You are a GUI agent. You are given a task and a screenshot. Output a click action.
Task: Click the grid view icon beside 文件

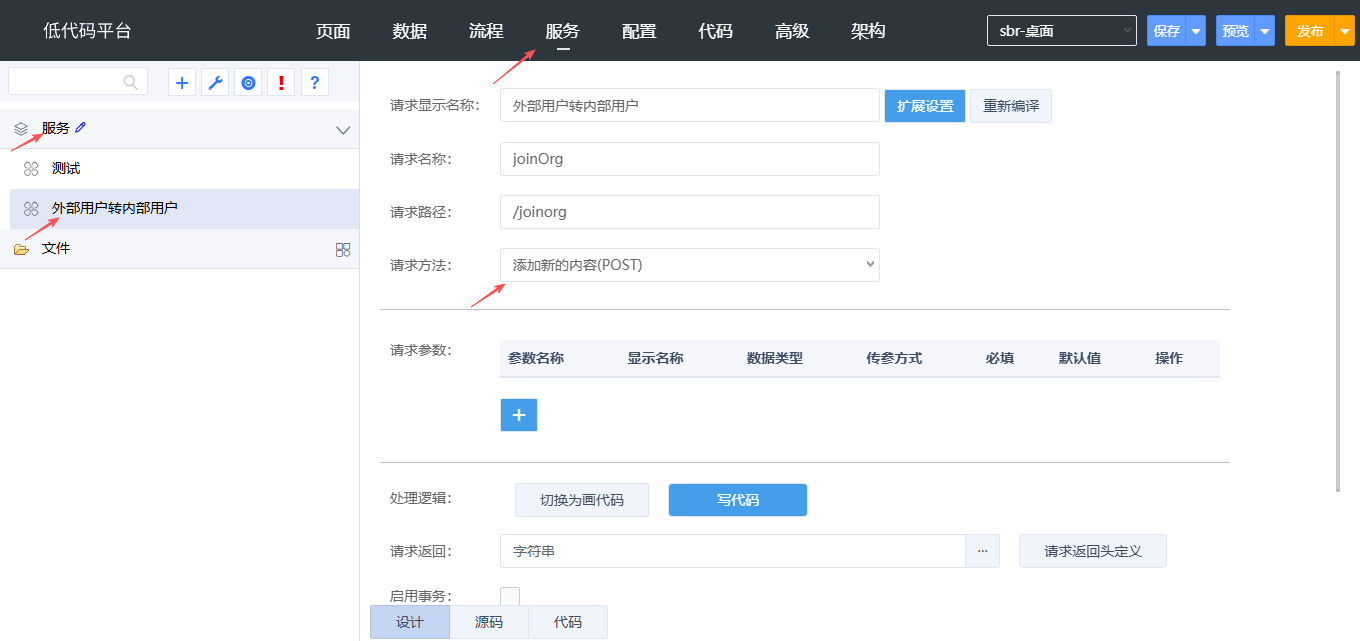(343, 249)
